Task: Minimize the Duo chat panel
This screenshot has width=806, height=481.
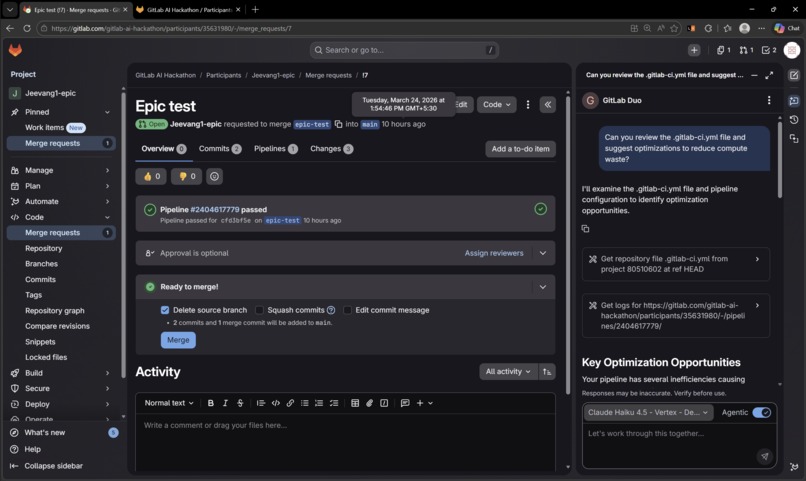Action: point(754,75)
